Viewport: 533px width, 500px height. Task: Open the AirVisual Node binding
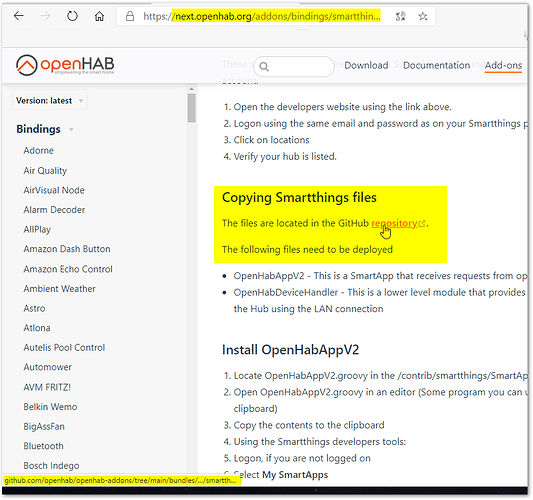[54, 190]
